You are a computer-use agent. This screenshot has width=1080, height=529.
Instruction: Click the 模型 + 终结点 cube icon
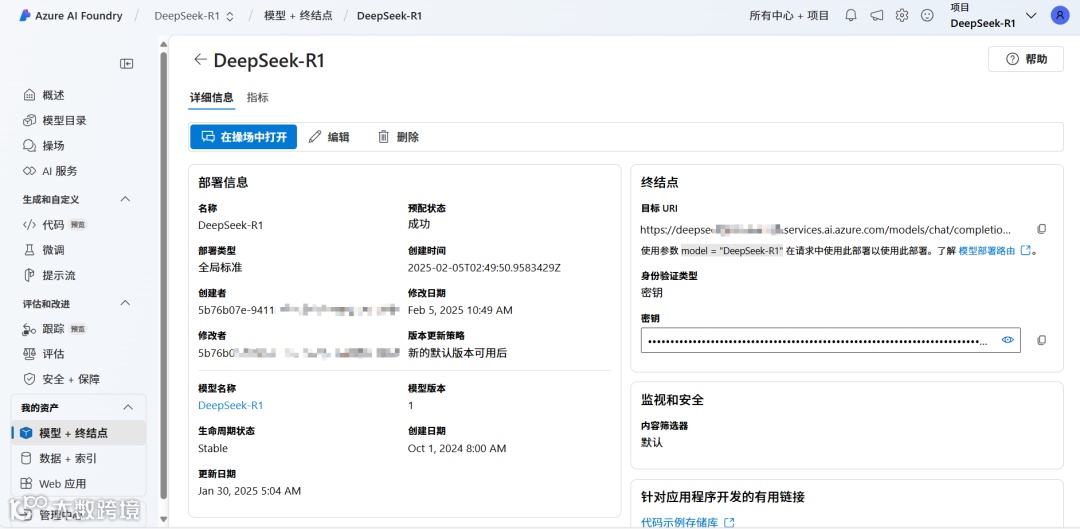[x=26, y=433]
